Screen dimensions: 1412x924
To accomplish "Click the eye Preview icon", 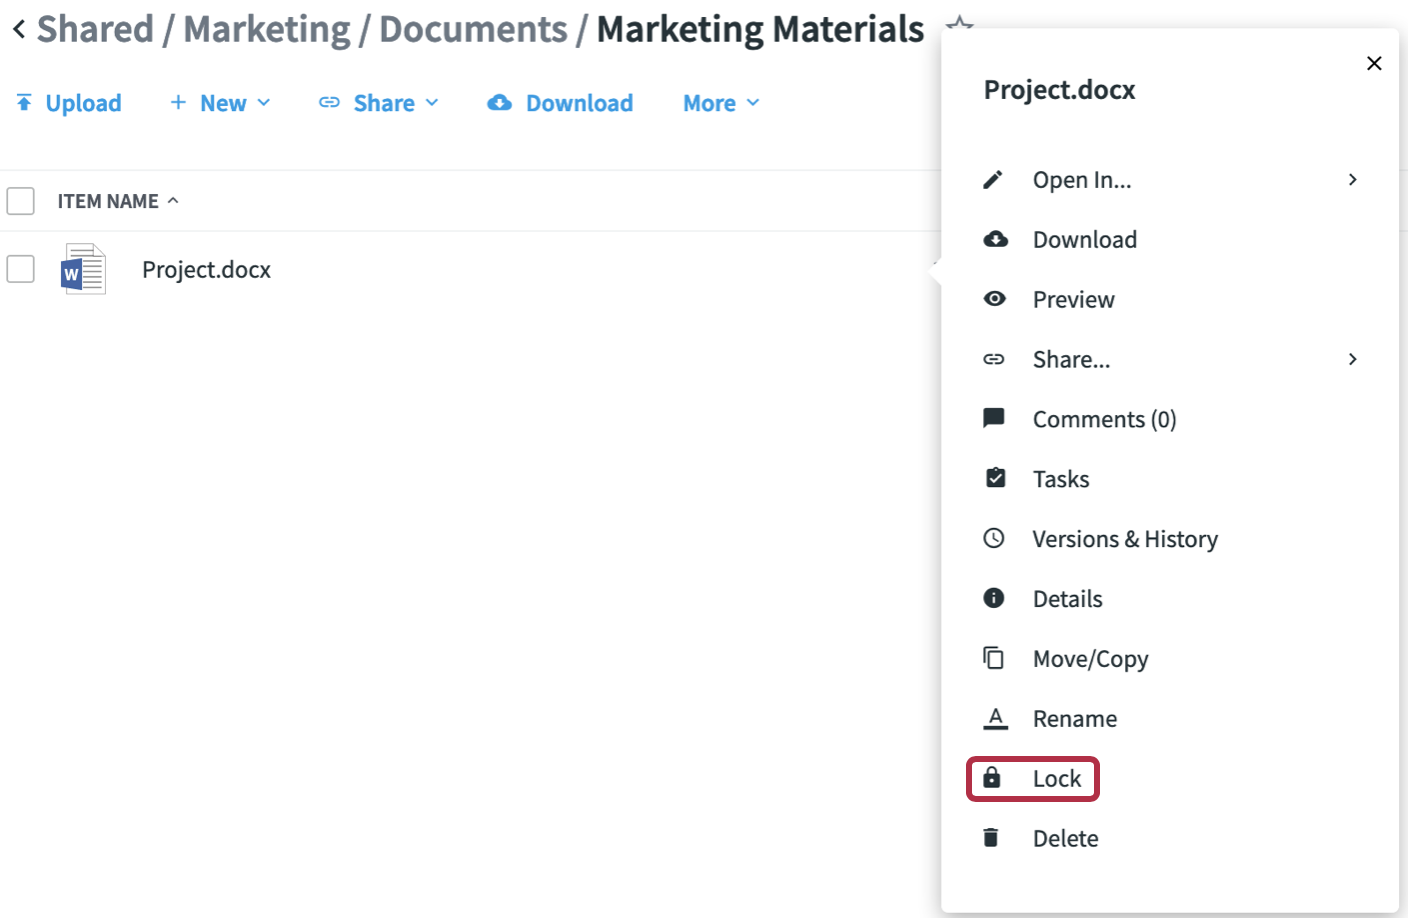I will (x=996, y=299).
